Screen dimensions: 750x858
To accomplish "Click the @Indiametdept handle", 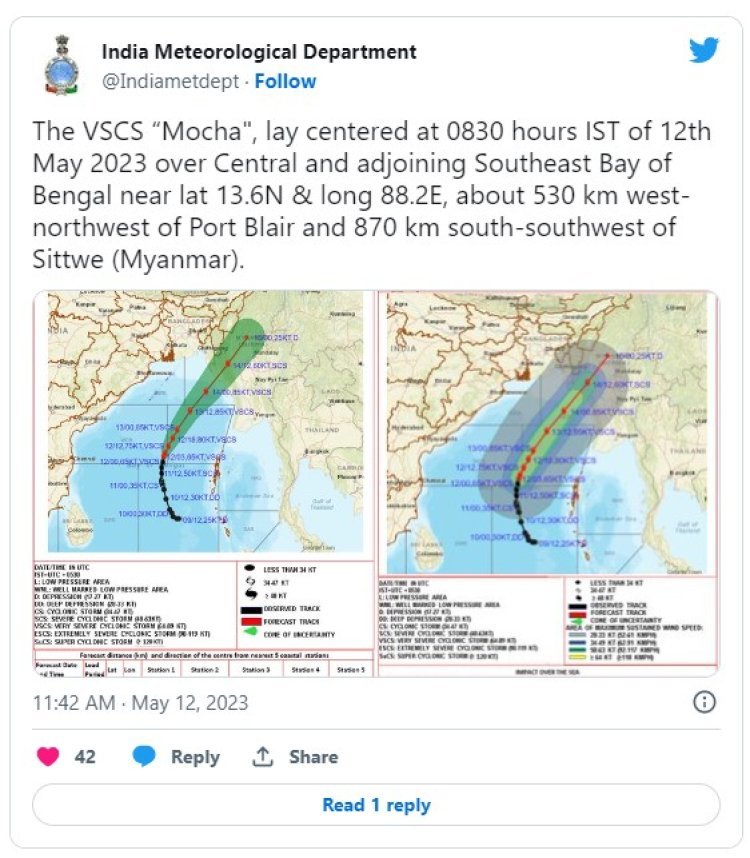I will (171, 81).
